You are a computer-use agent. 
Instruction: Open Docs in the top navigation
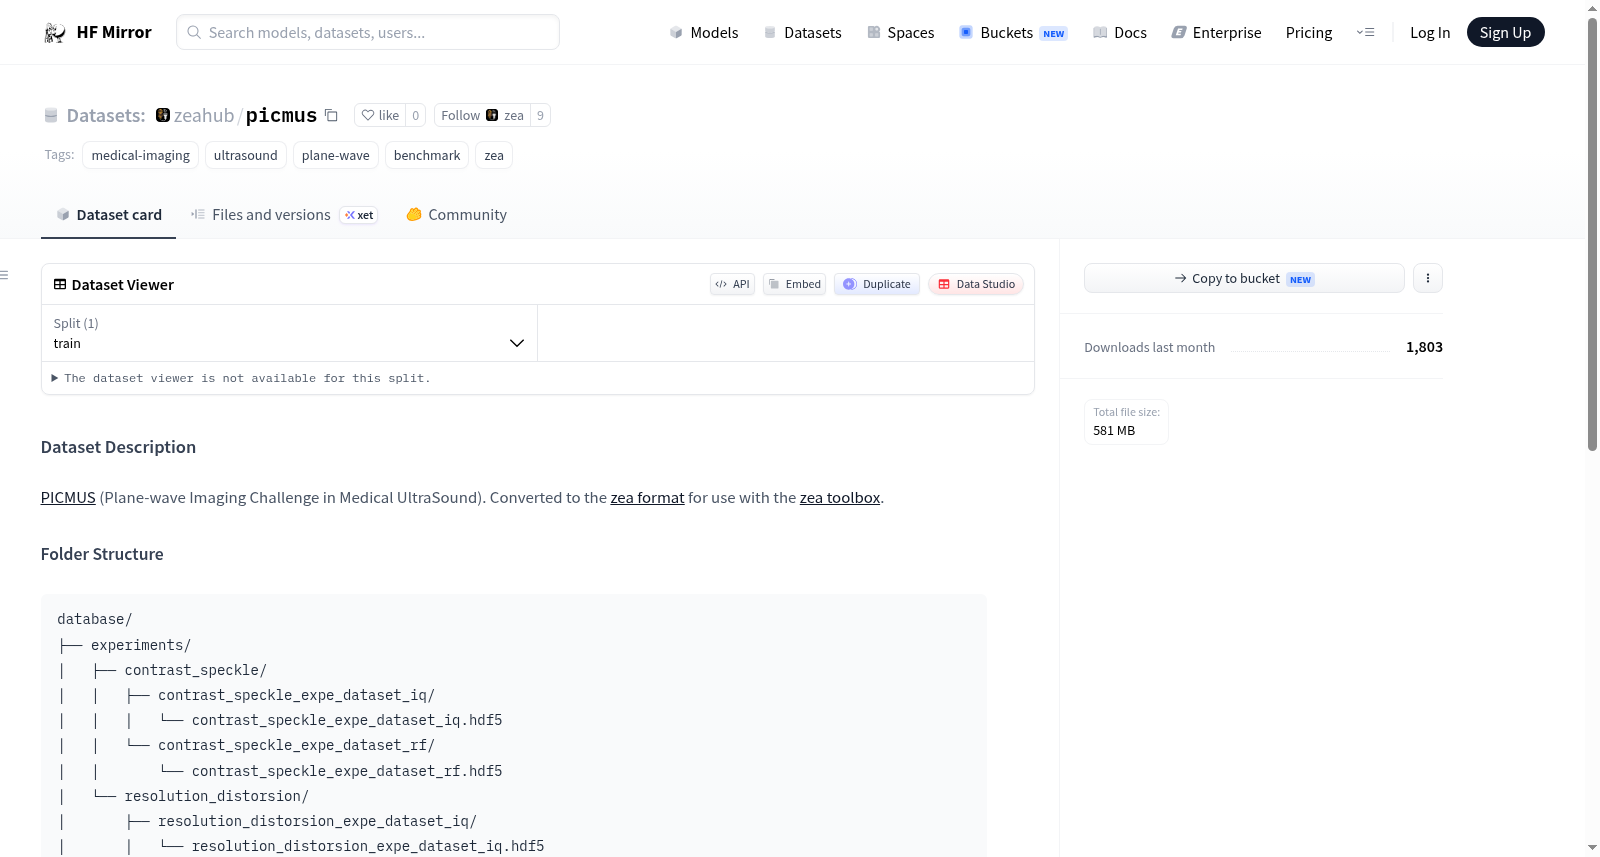[x=1120, y=33]
